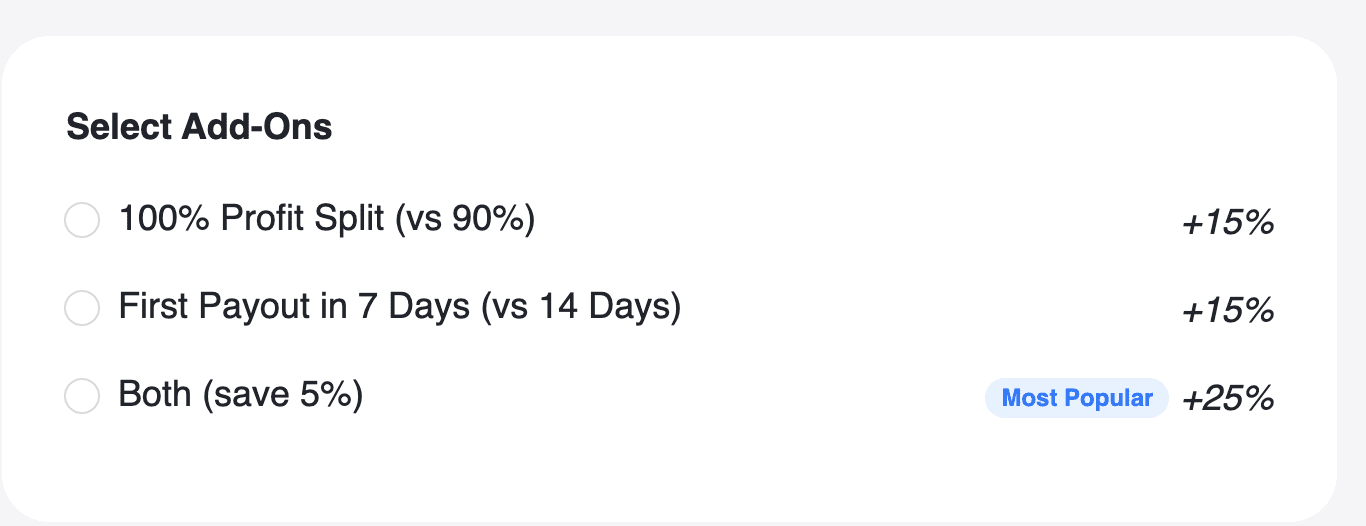This screenshot has width=1366, height=526.
Task: Click the +15% price for First Payout row
Action: pos(1228,311)
